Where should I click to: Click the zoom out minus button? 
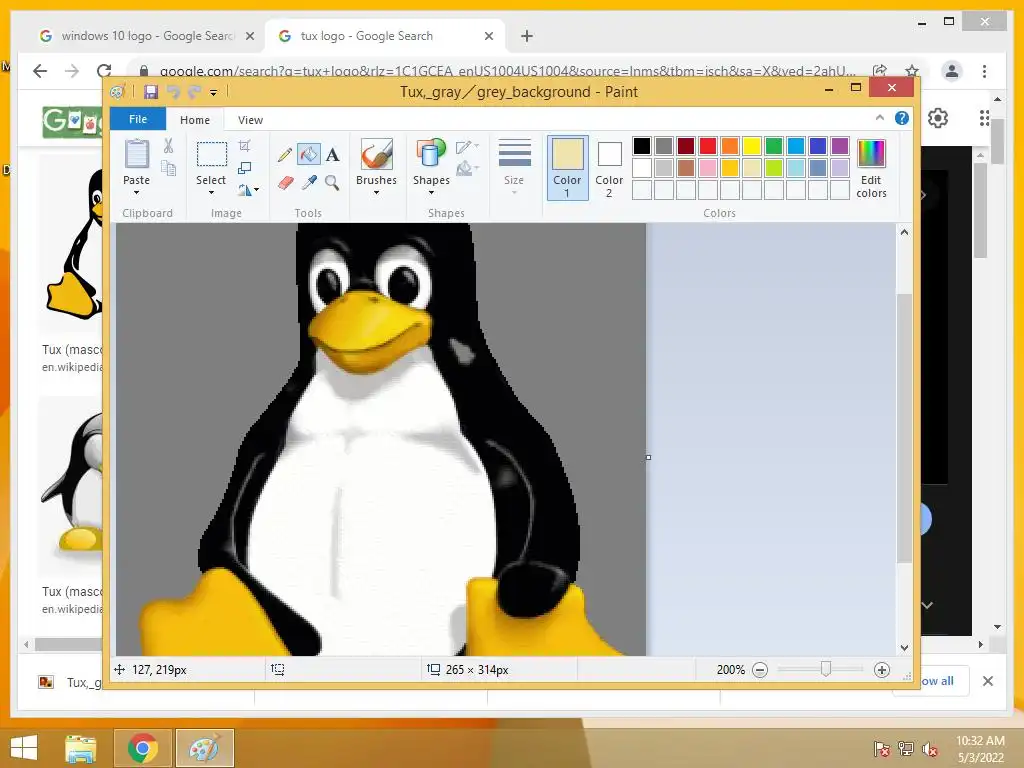click(760, 670)
